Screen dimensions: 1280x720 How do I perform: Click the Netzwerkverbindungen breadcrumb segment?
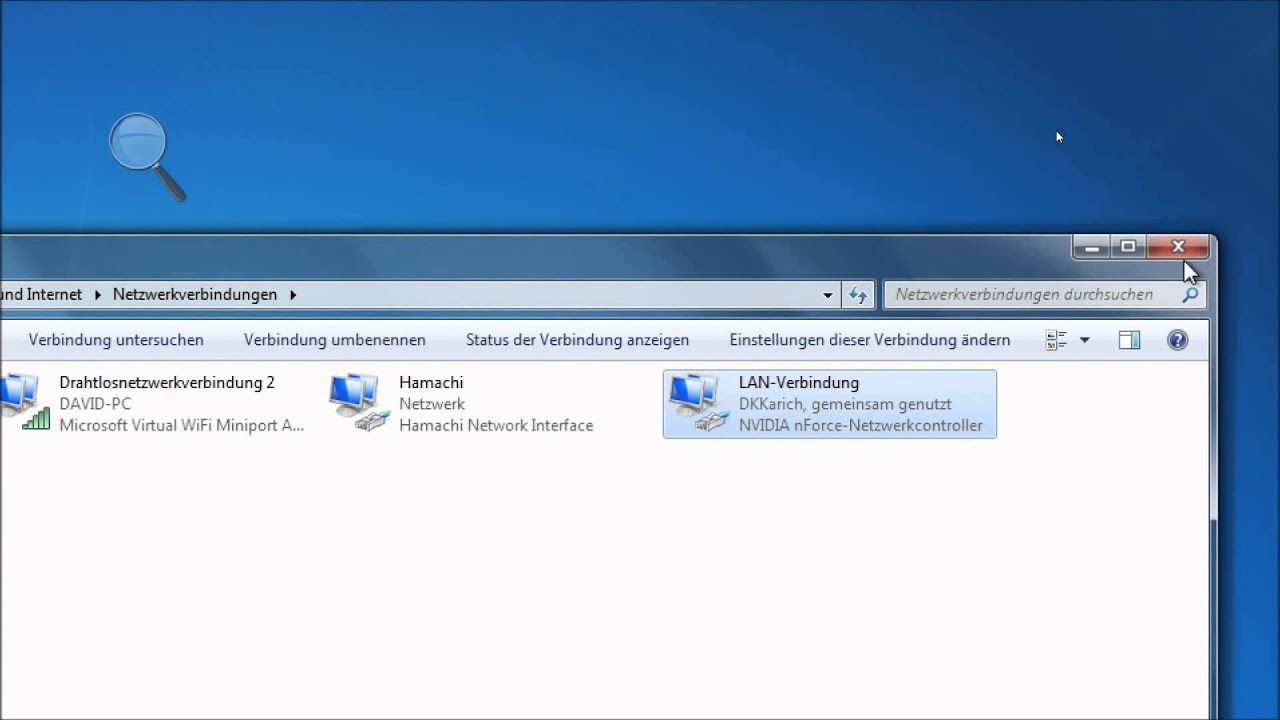195,295
